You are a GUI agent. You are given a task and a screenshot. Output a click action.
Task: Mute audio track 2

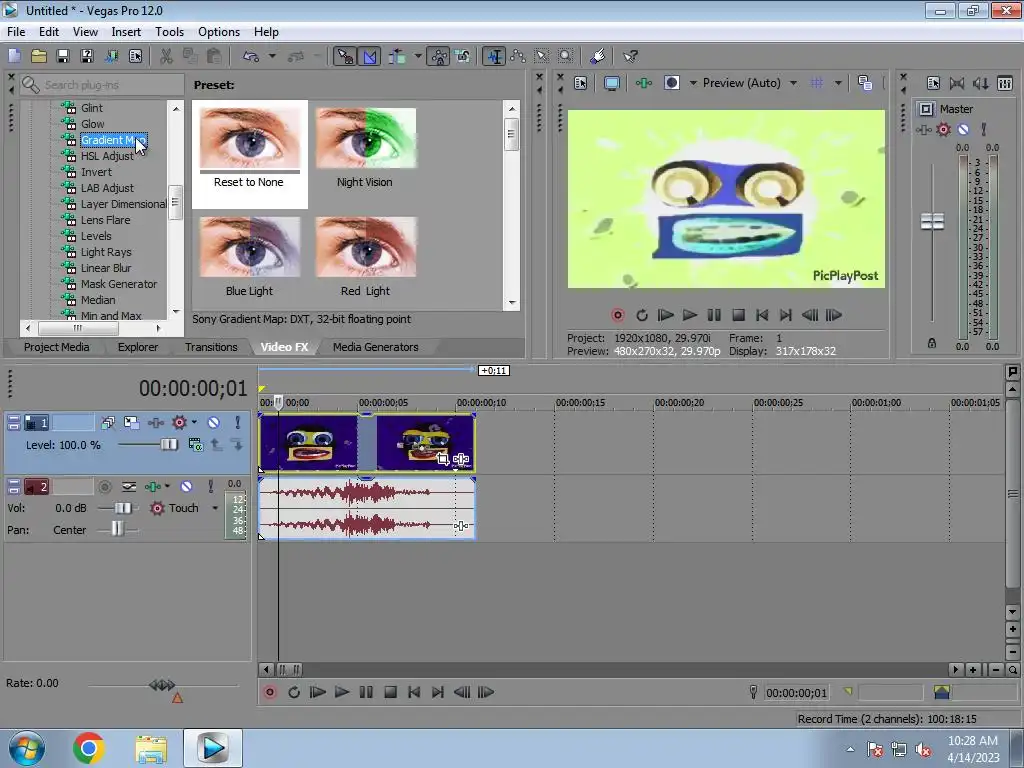186,487
